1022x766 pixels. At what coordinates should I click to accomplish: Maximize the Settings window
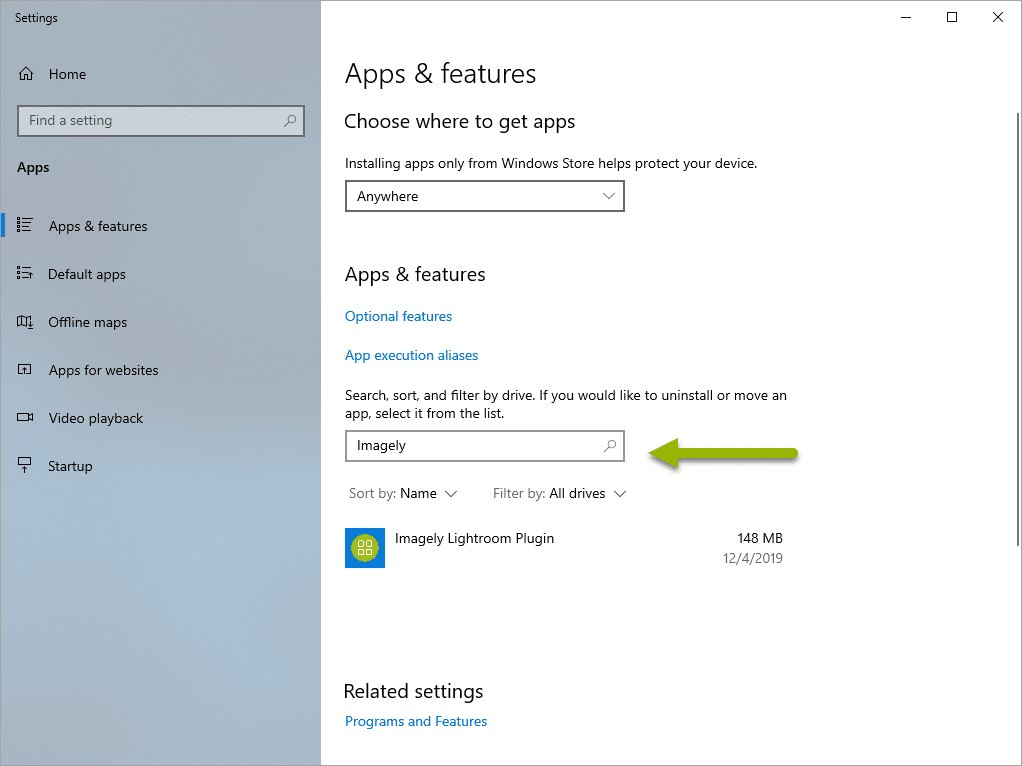coord(952,18)
